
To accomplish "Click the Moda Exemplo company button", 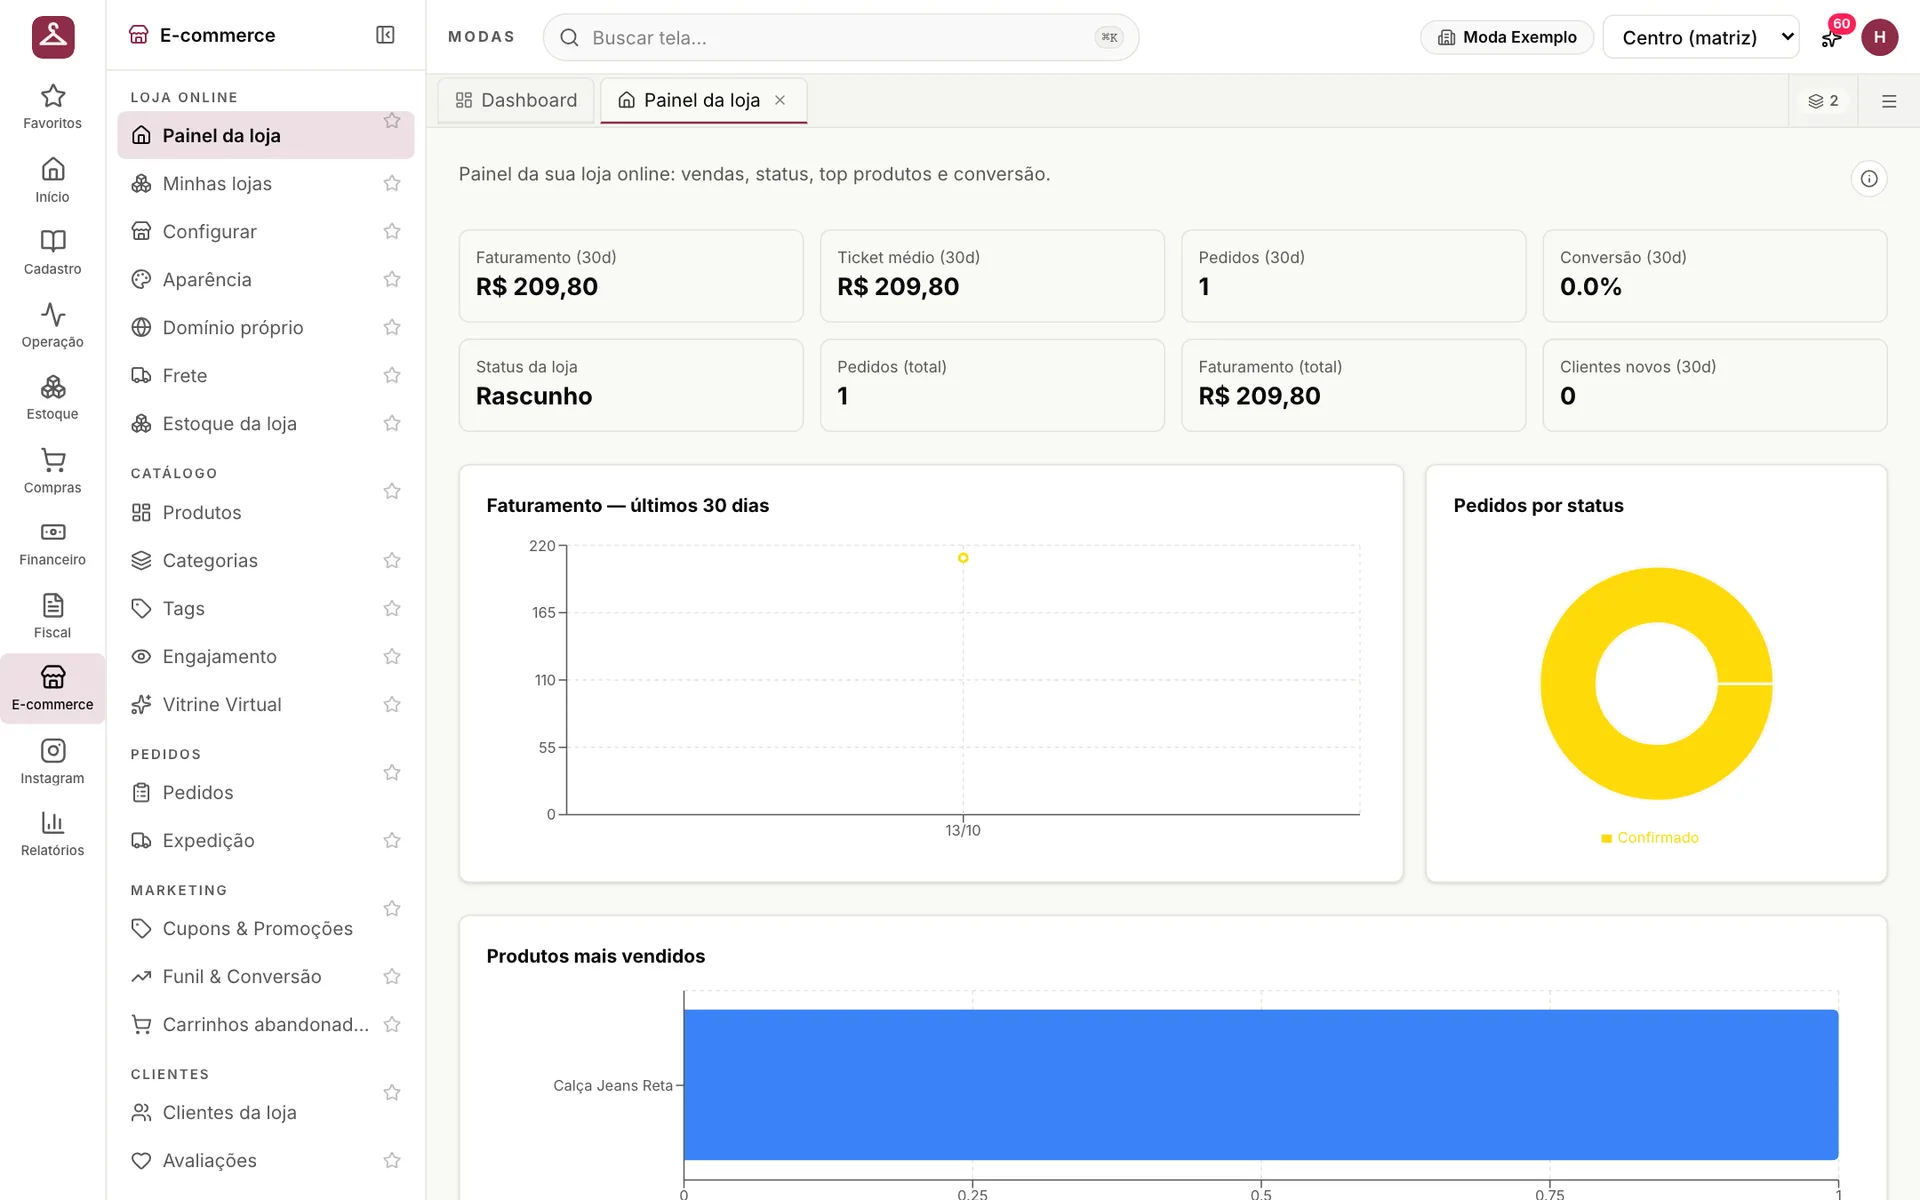I will 1507,37.
